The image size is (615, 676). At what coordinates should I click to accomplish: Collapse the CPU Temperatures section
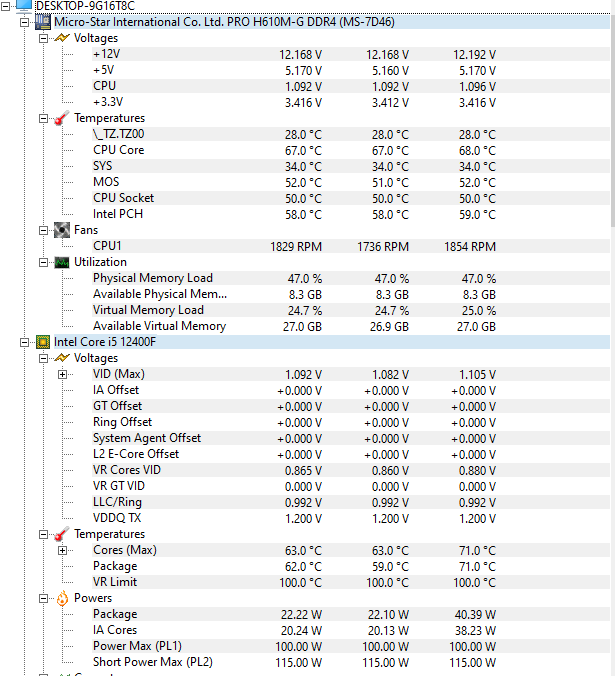44,534
